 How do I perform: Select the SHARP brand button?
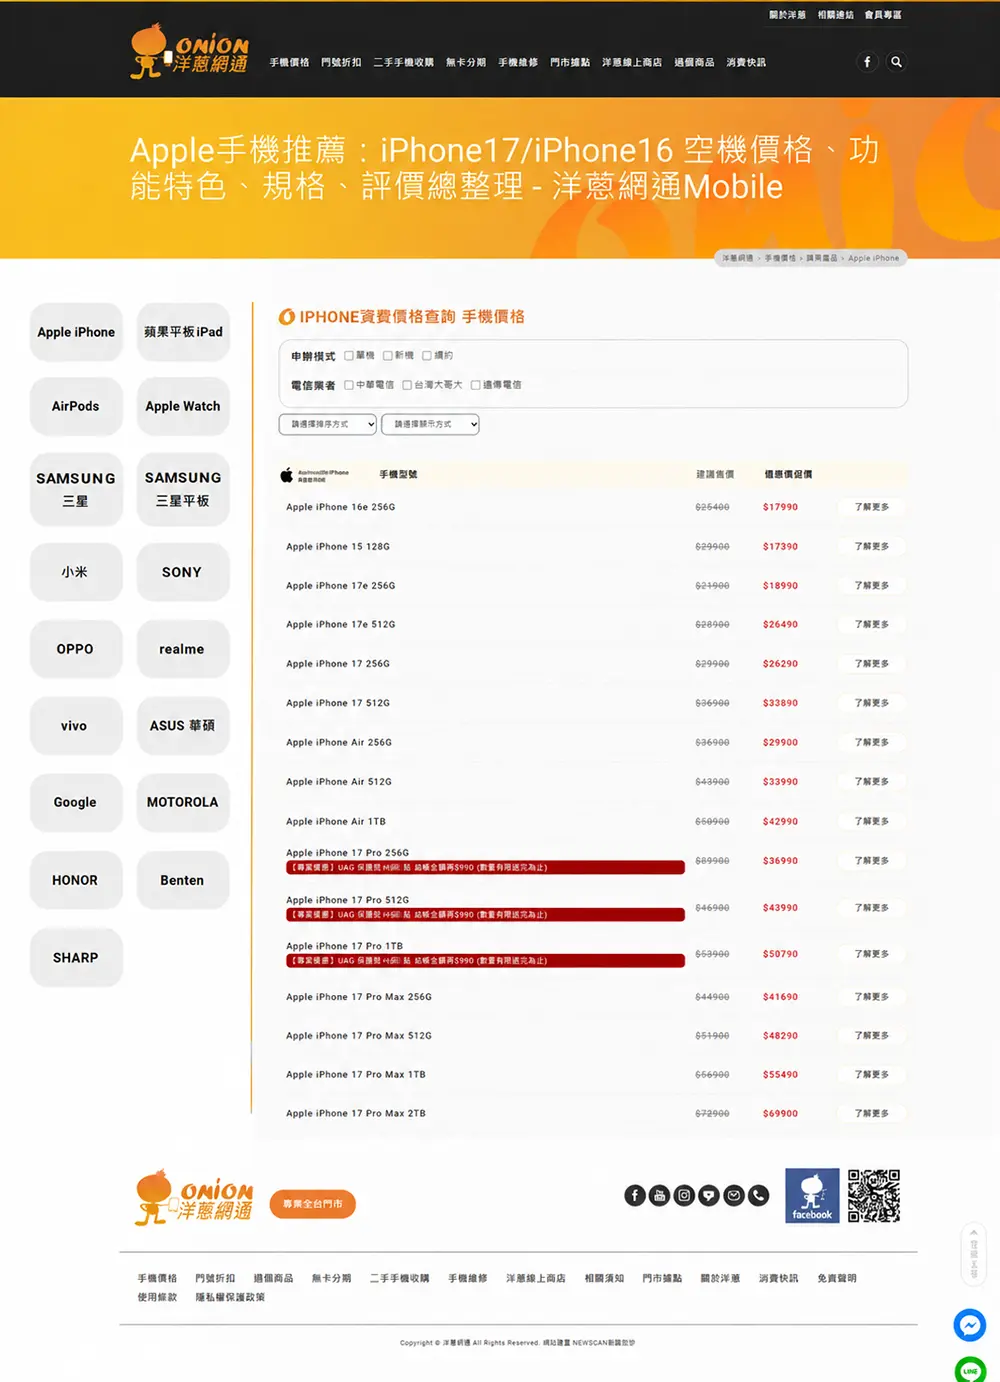click(76, 957)
